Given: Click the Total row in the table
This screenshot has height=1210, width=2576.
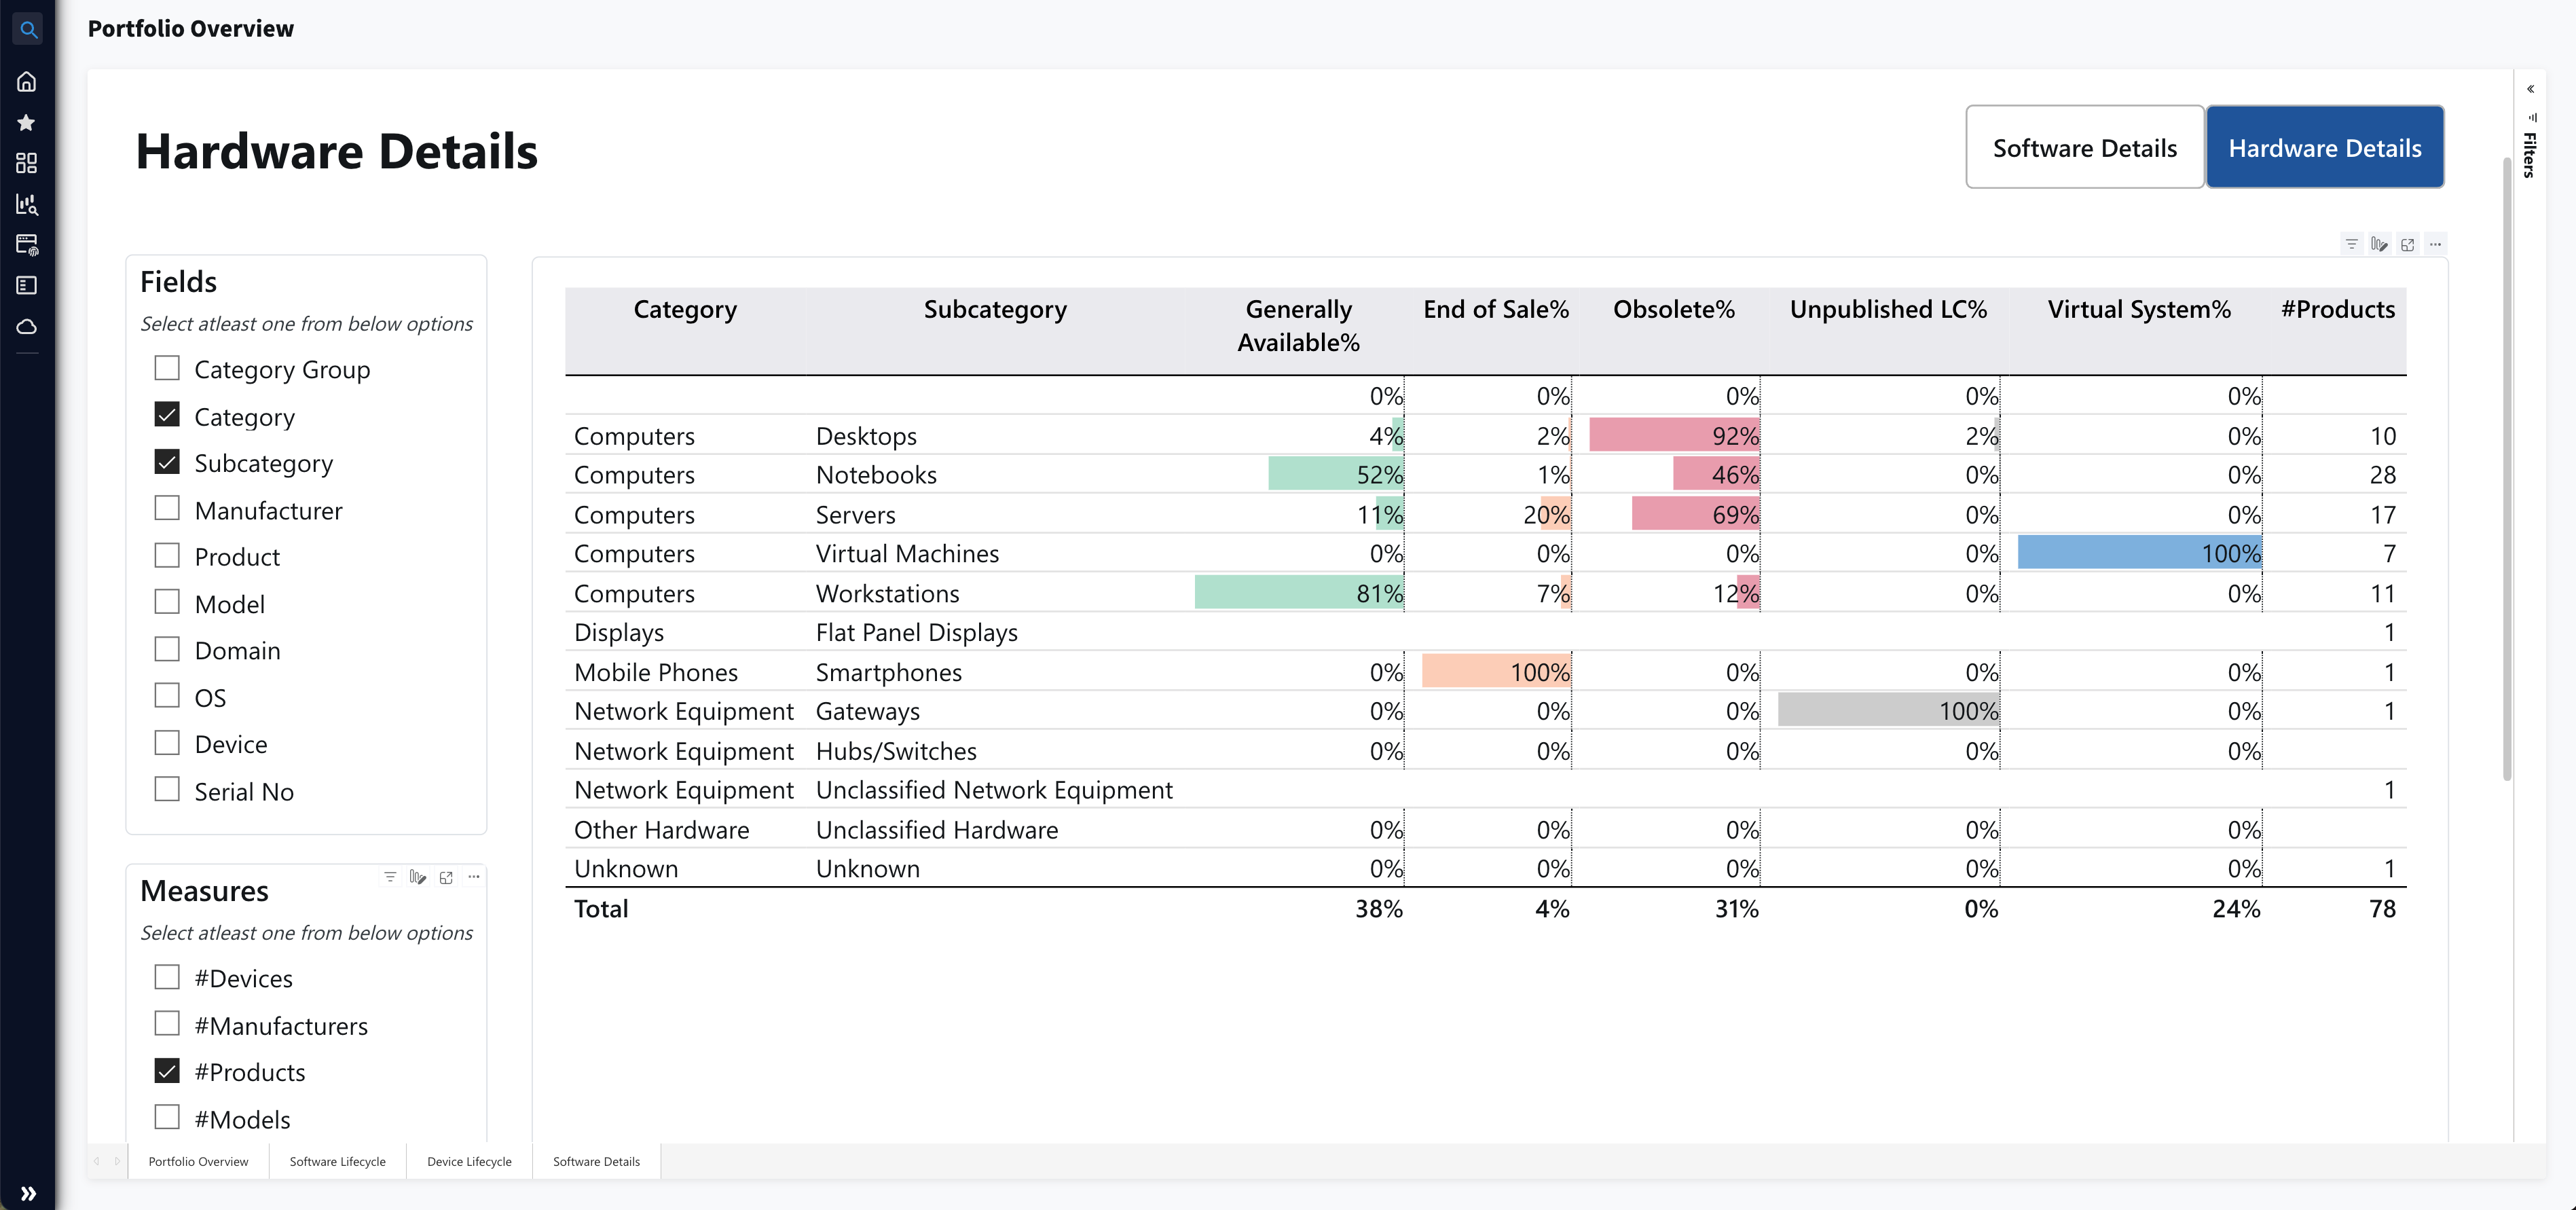Looking at the screenshot, I should (601, 908).
